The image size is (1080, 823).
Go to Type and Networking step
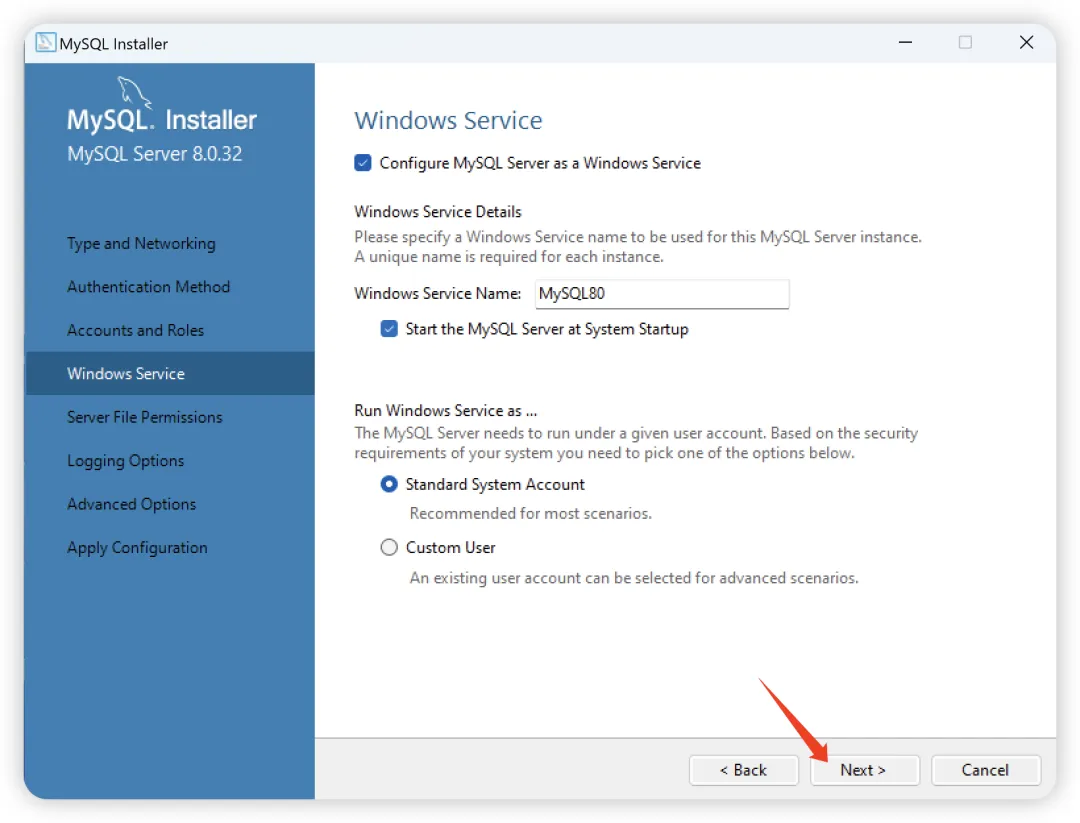[141, 244]
